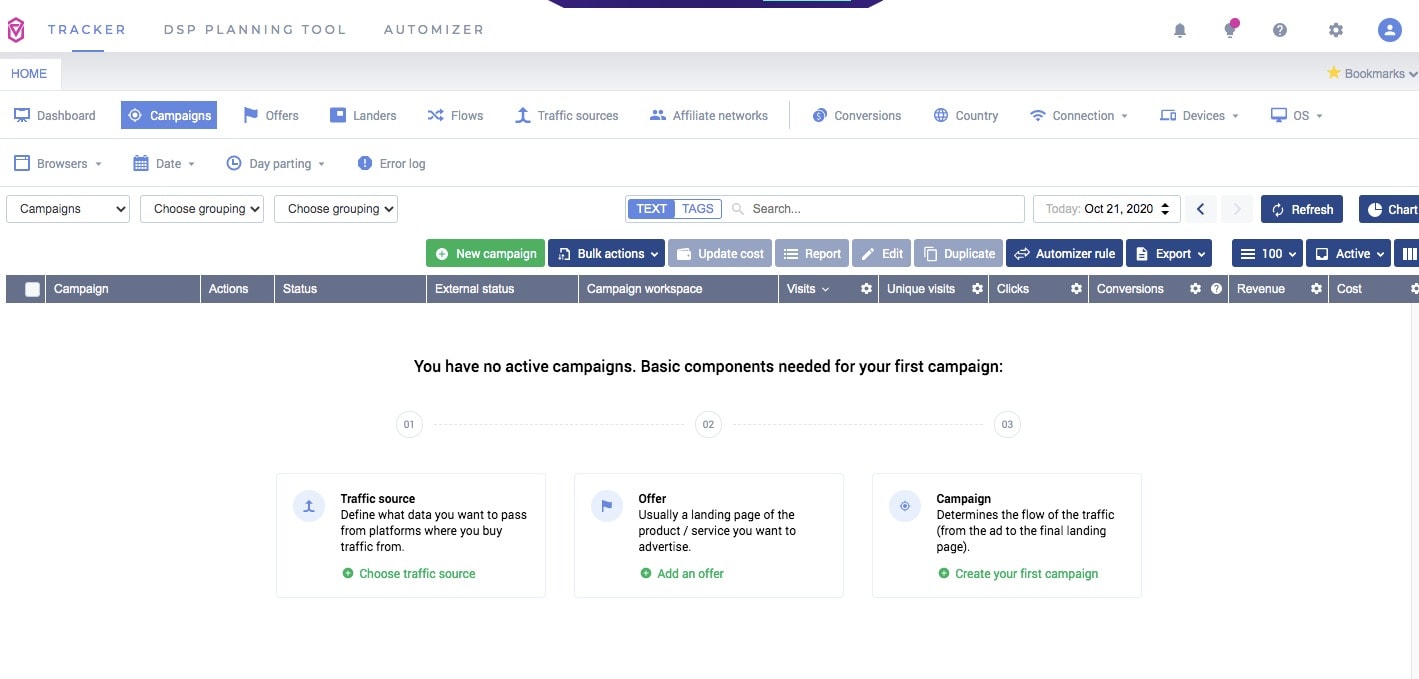Viewport: 1419px width, 679px height.
Task: Open the Flows view
Action: click(455, 115)
